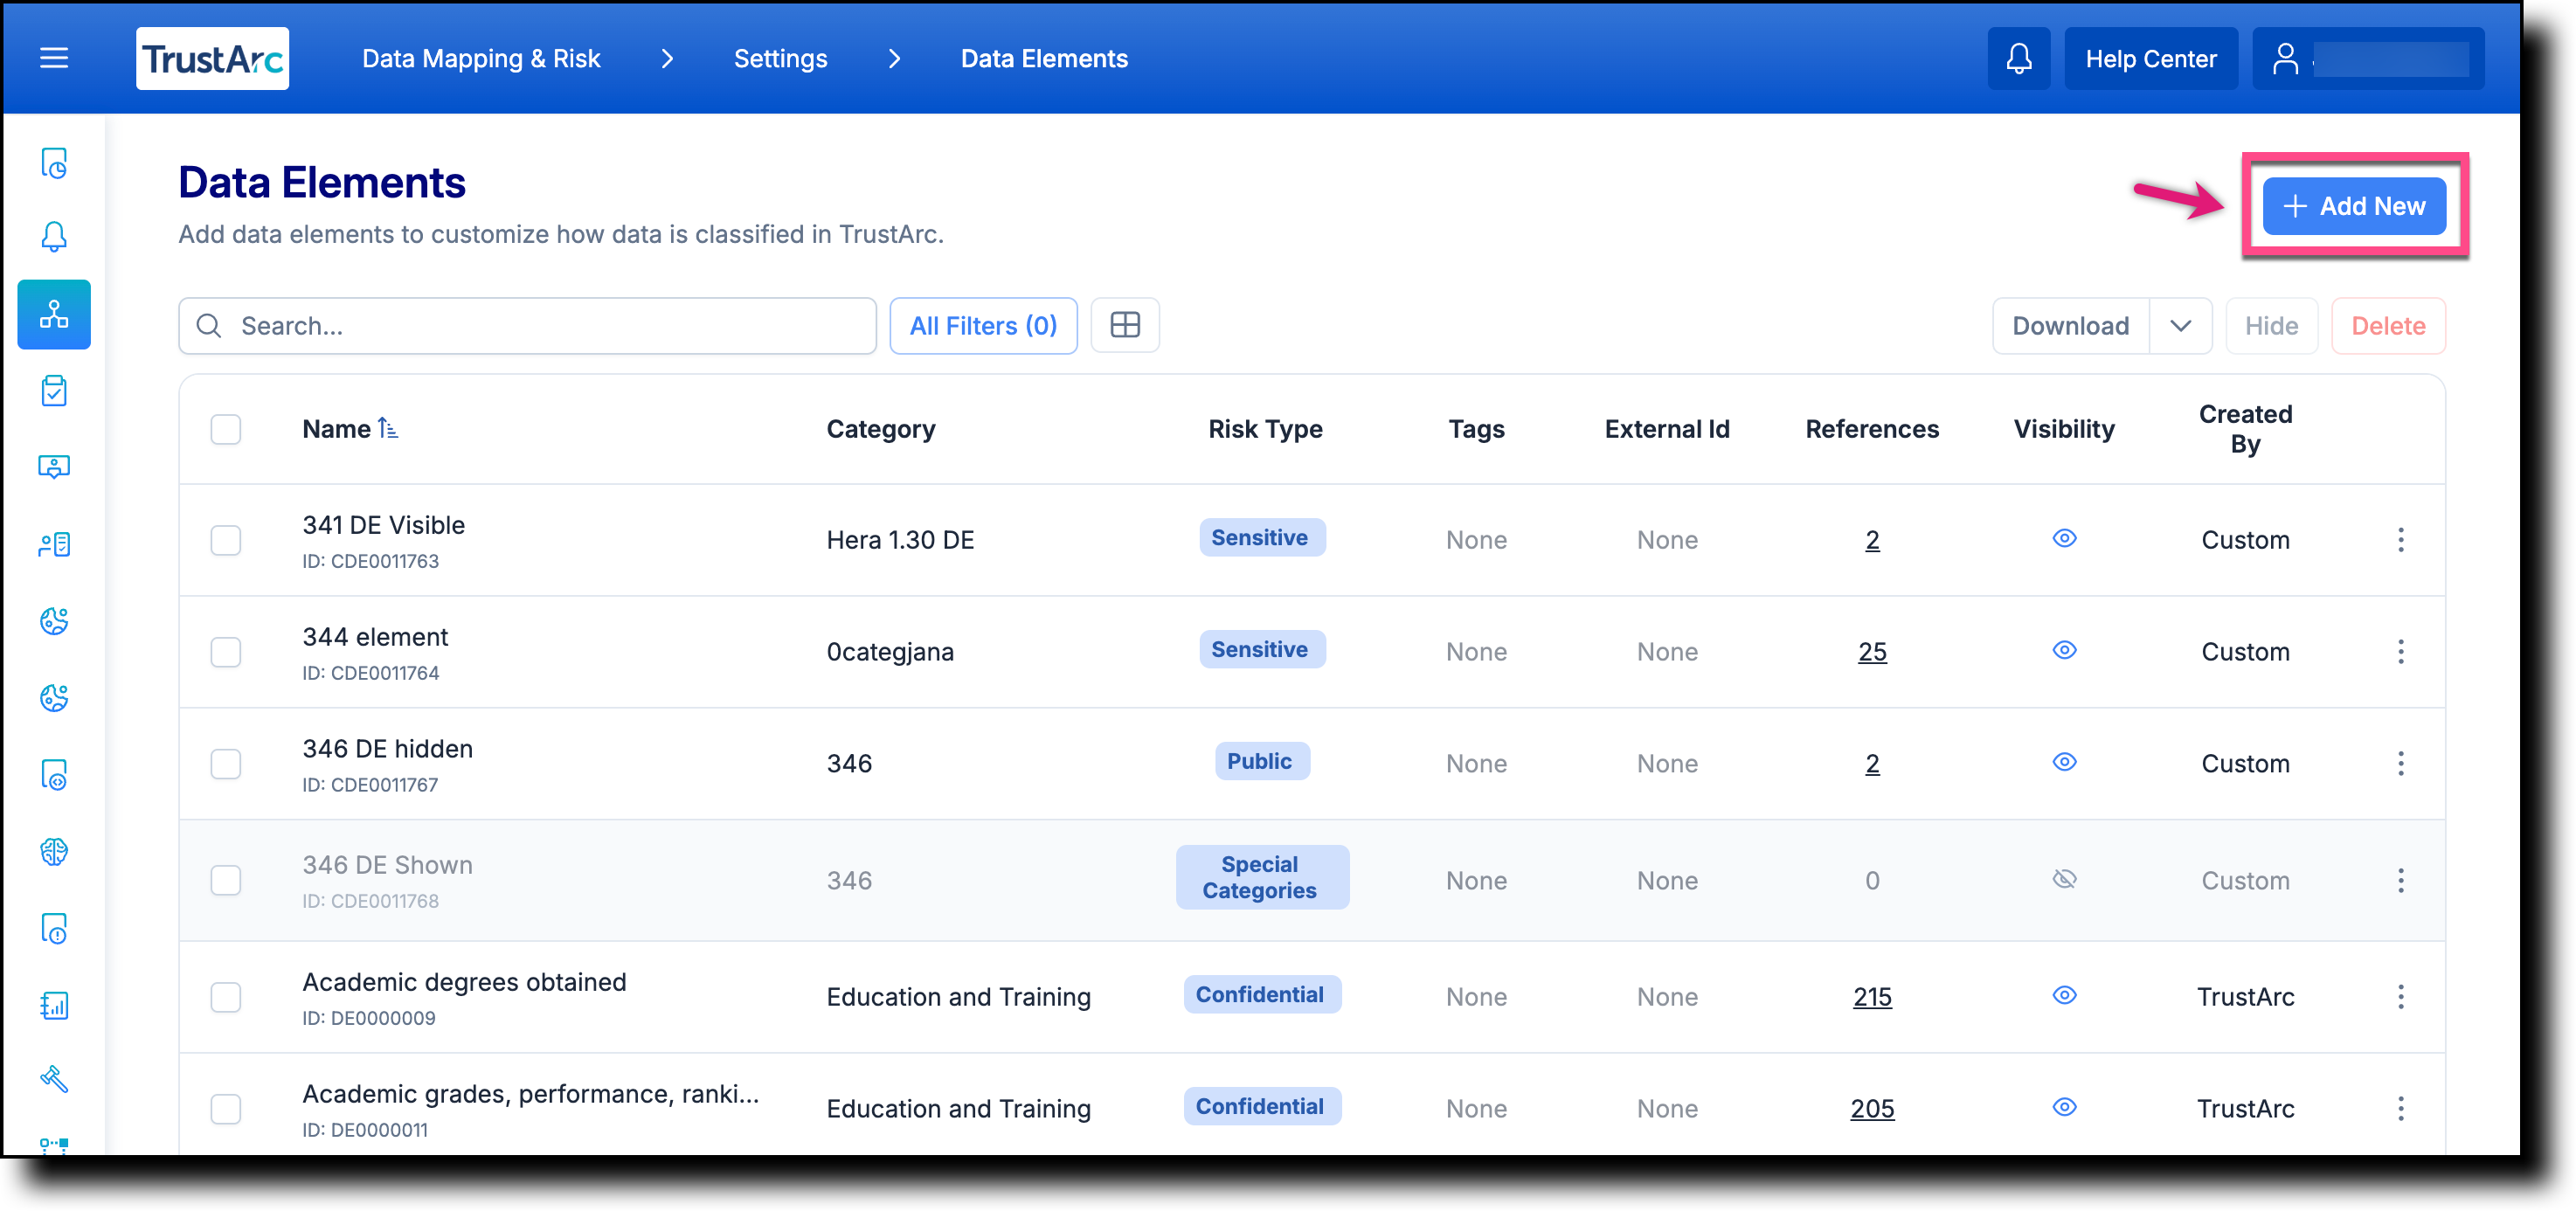2576x1211 pixels.
Task: Click the gavel legal icon in the sidebar
Action: coord(54,1080)
